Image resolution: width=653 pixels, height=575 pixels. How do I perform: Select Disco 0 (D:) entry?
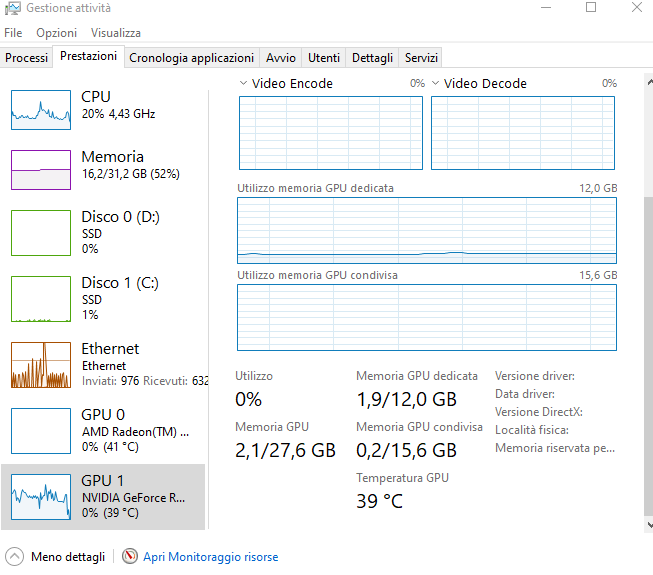(103, 233)
